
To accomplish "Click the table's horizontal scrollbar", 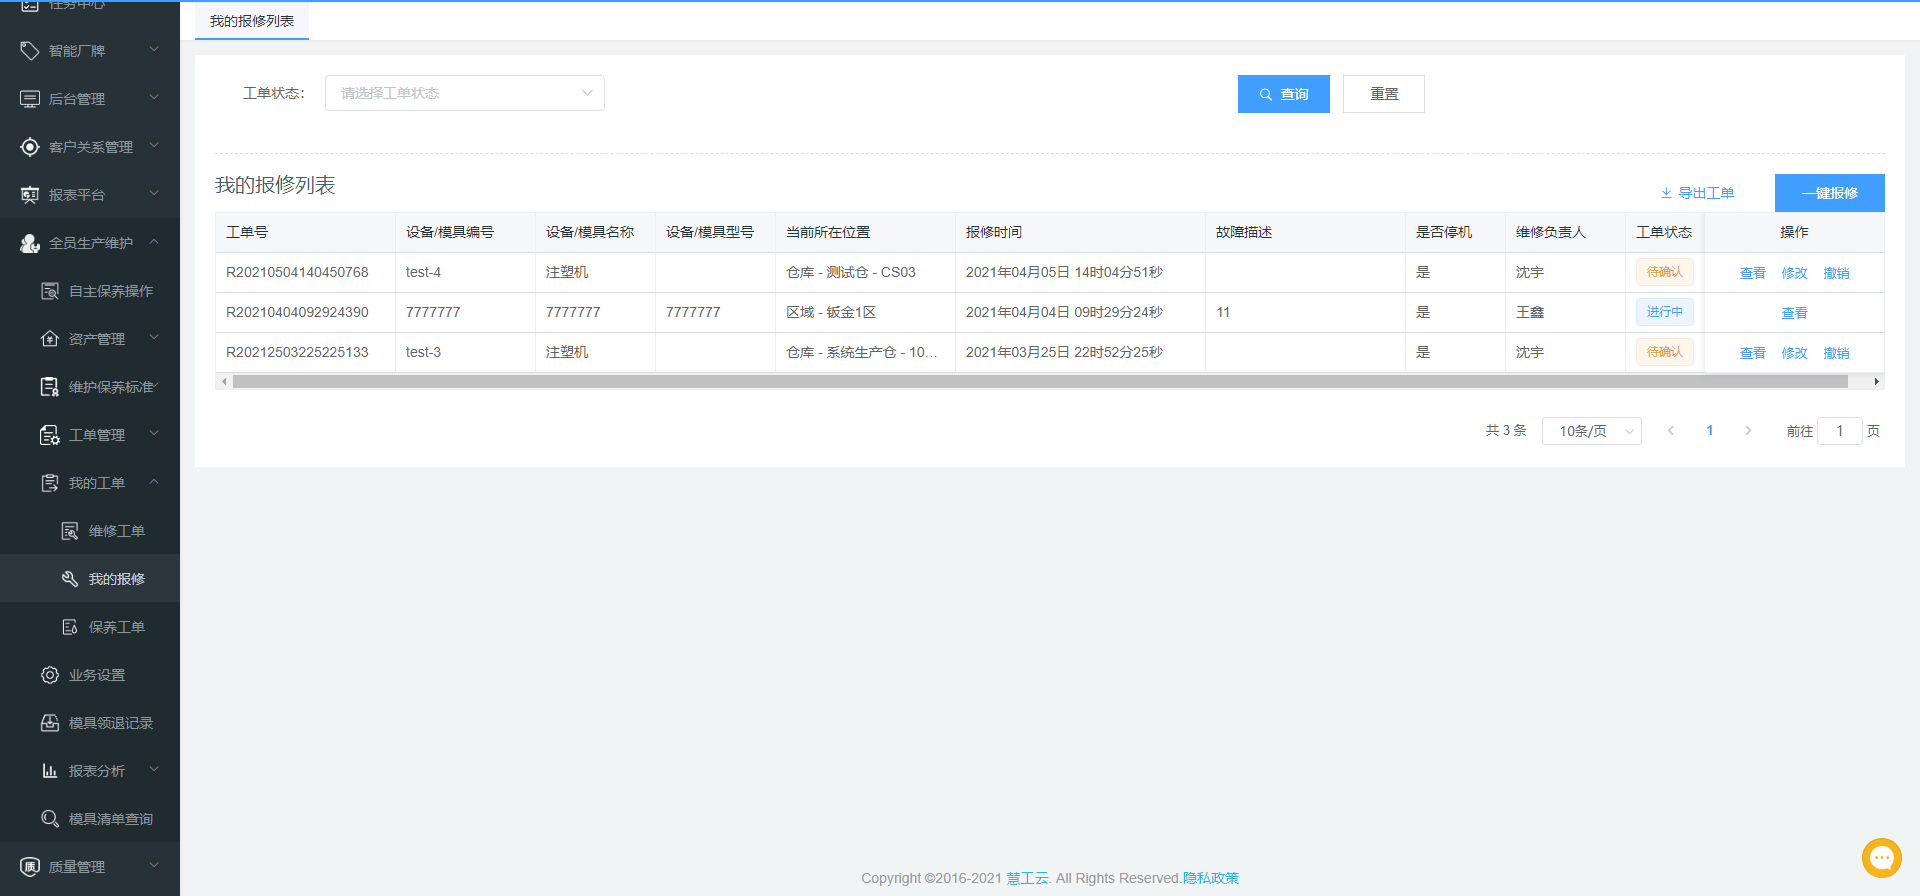I will click(1040, 381).
